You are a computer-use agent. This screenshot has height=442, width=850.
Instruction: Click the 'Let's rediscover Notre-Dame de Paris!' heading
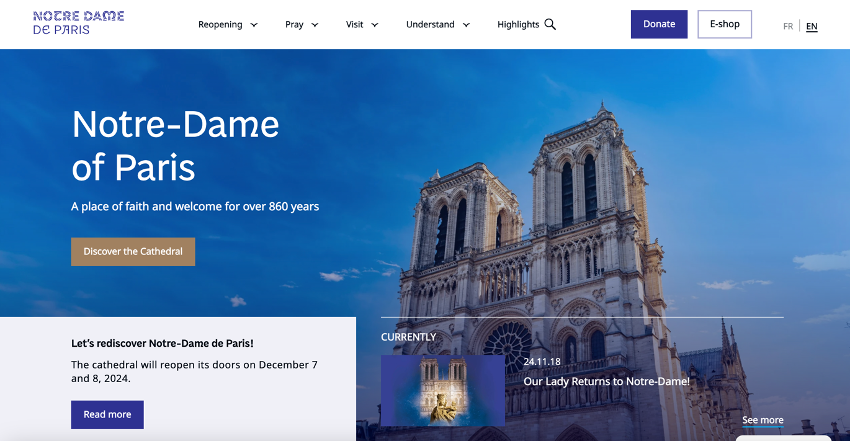162,343
